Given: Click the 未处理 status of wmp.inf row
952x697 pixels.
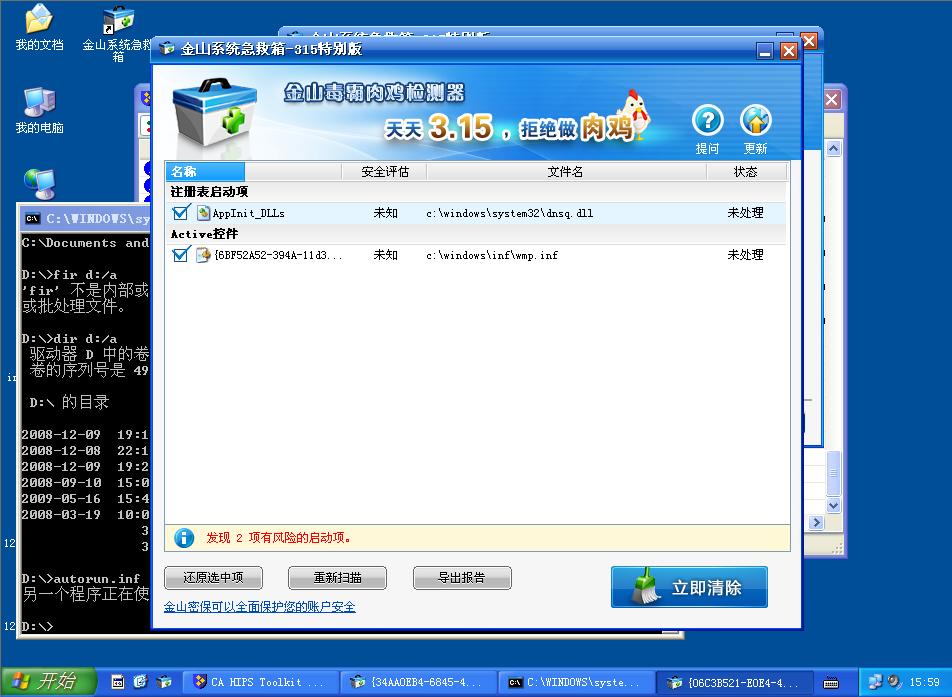Looking at the screenshot, I should [x=746, y=254].
